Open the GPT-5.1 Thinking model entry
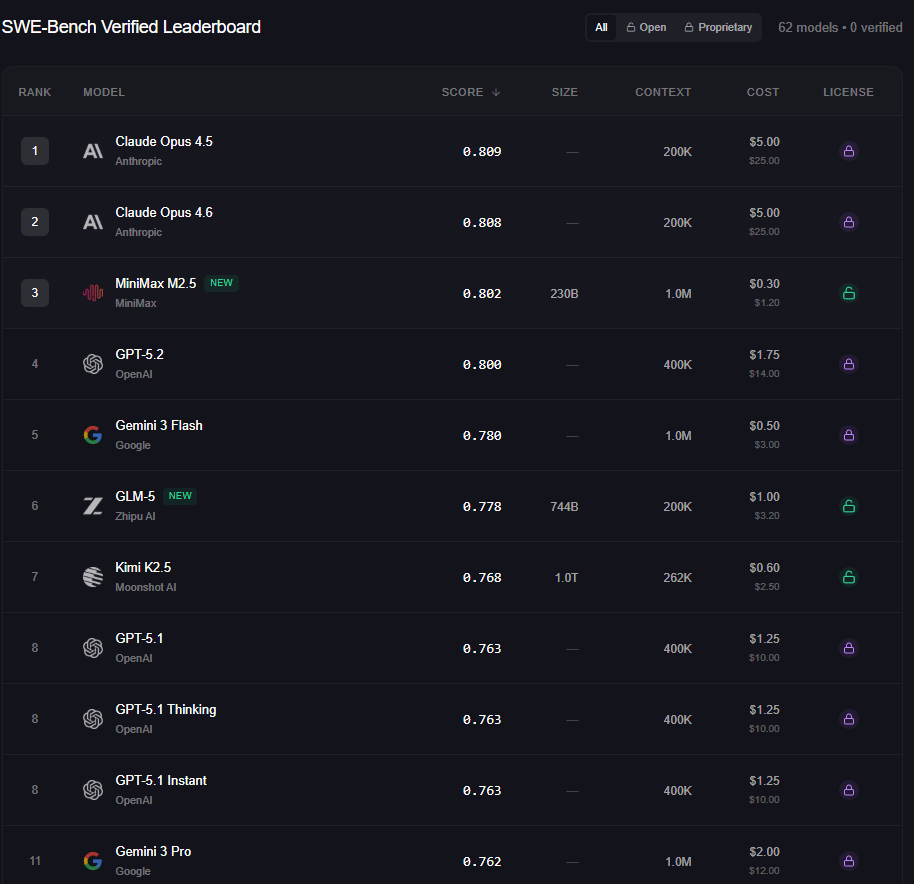 (165, 709)
